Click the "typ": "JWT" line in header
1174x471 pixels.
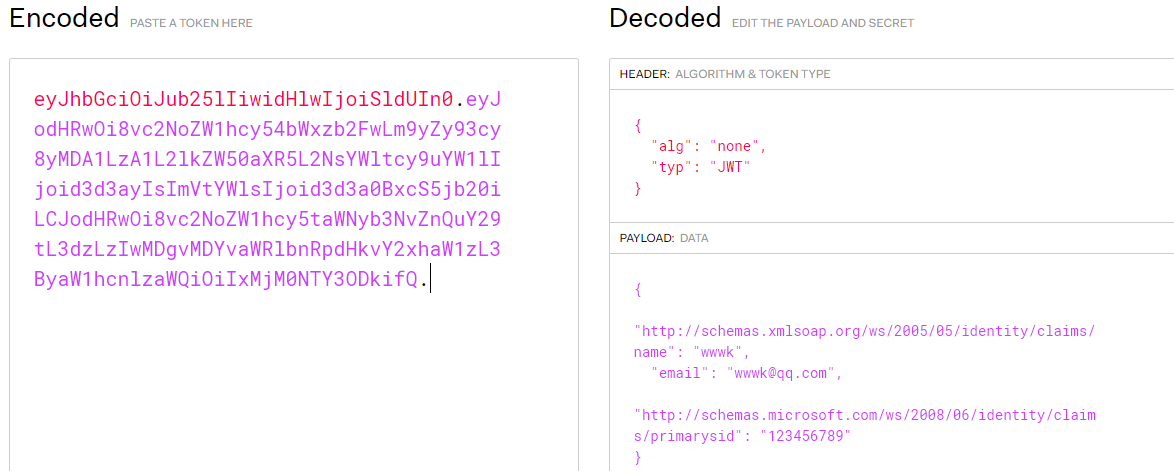(x=701, y=168)
